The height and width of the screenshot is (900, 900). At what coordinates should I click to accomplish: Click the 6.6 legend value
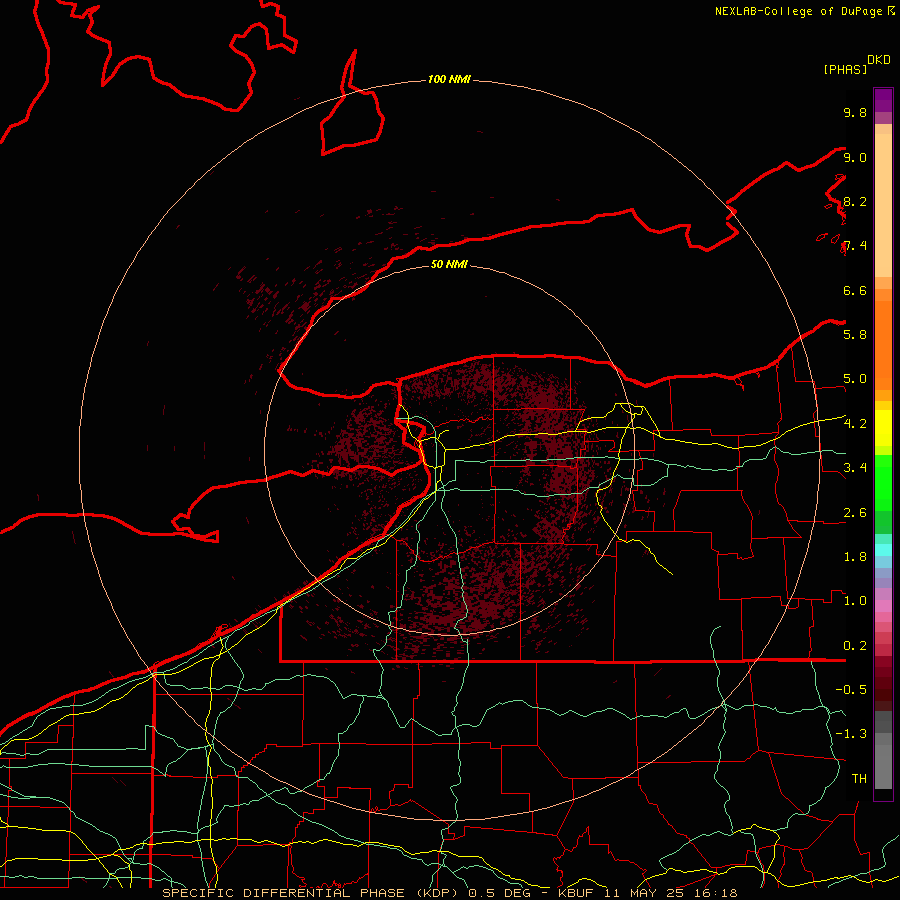855,290
